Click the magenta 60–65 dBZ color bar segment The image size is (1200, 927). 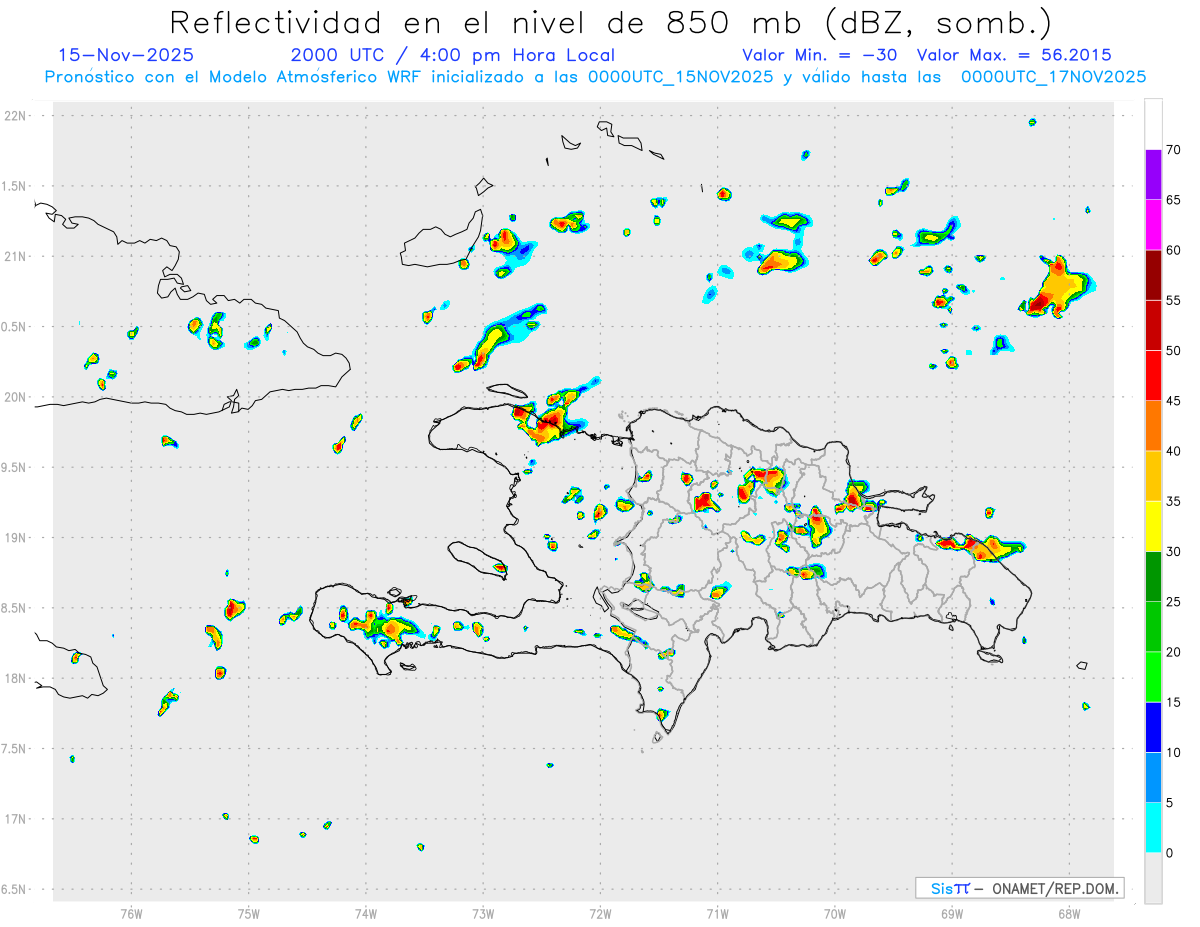click(x=1153, y=225)
